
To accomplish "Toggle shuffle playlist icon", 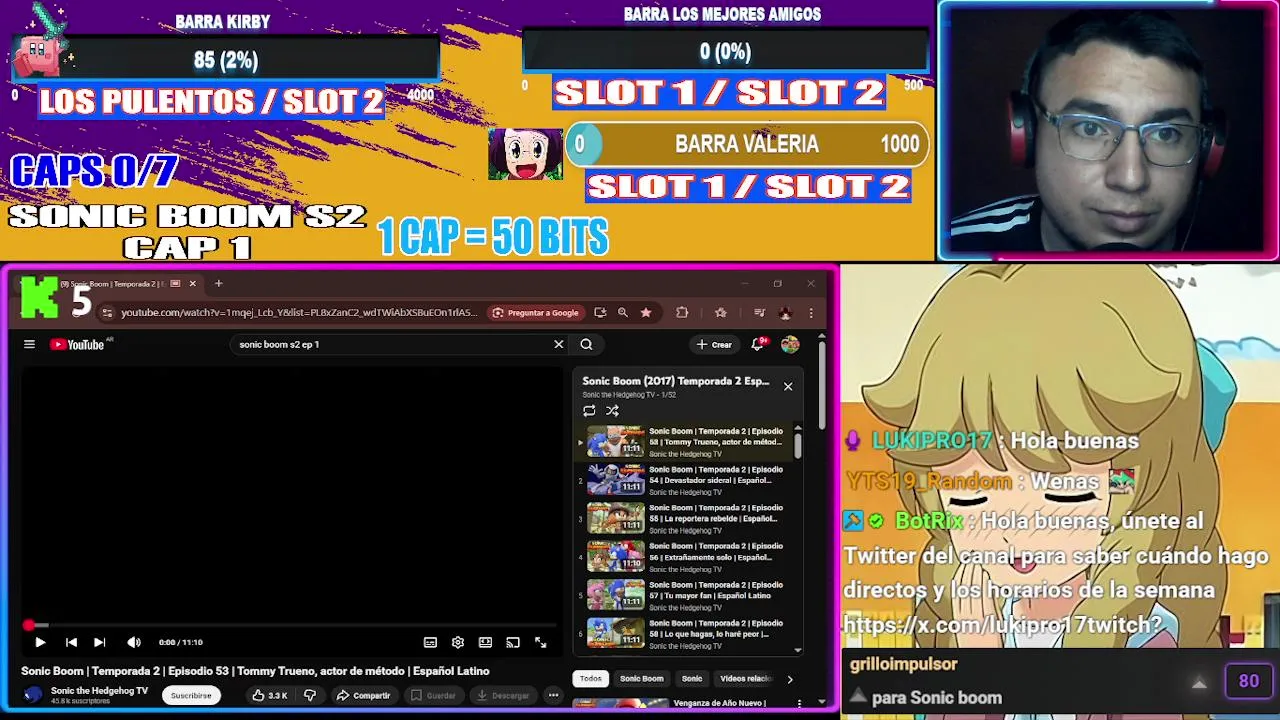I will [x=612, y=411].
